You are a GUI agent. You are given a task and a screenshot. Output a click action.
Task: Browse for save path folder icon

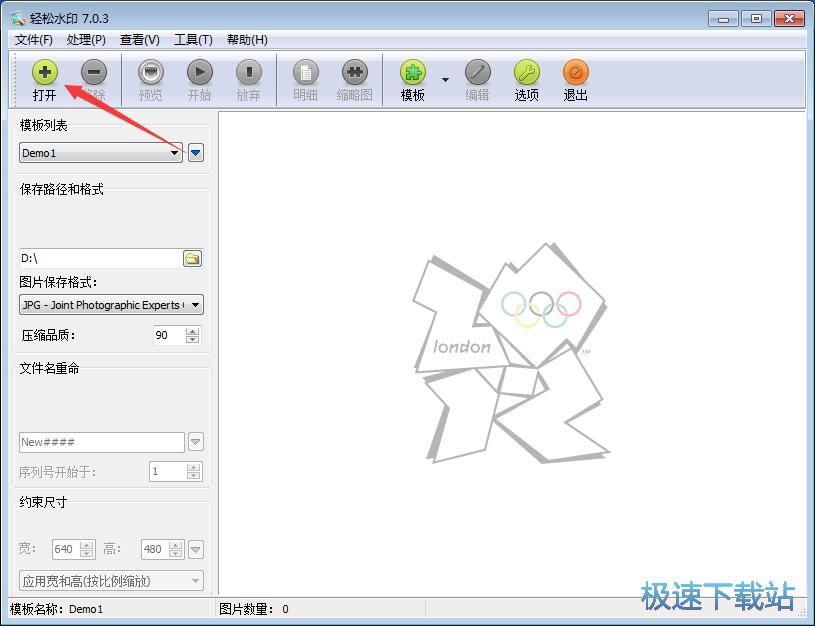pos(192,258)
